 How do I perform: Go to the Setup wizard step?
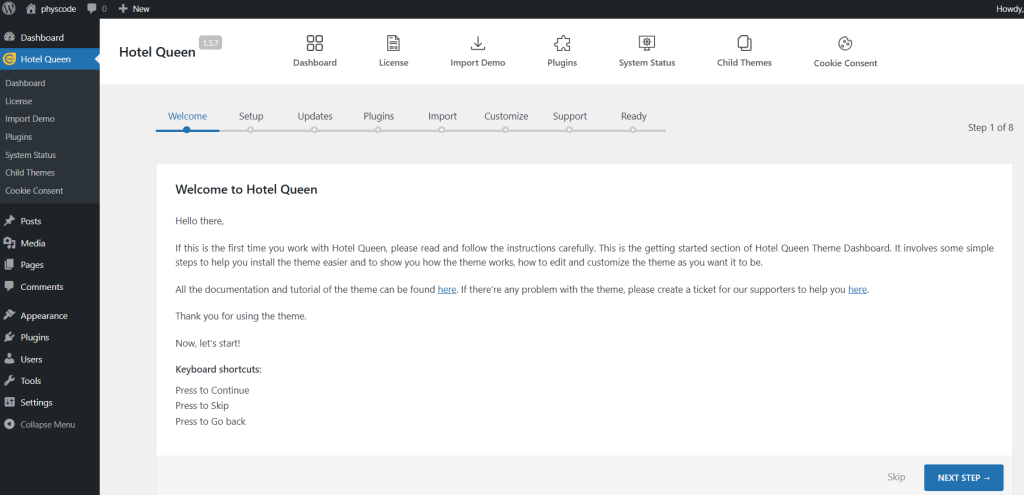[x=251, y=116]
